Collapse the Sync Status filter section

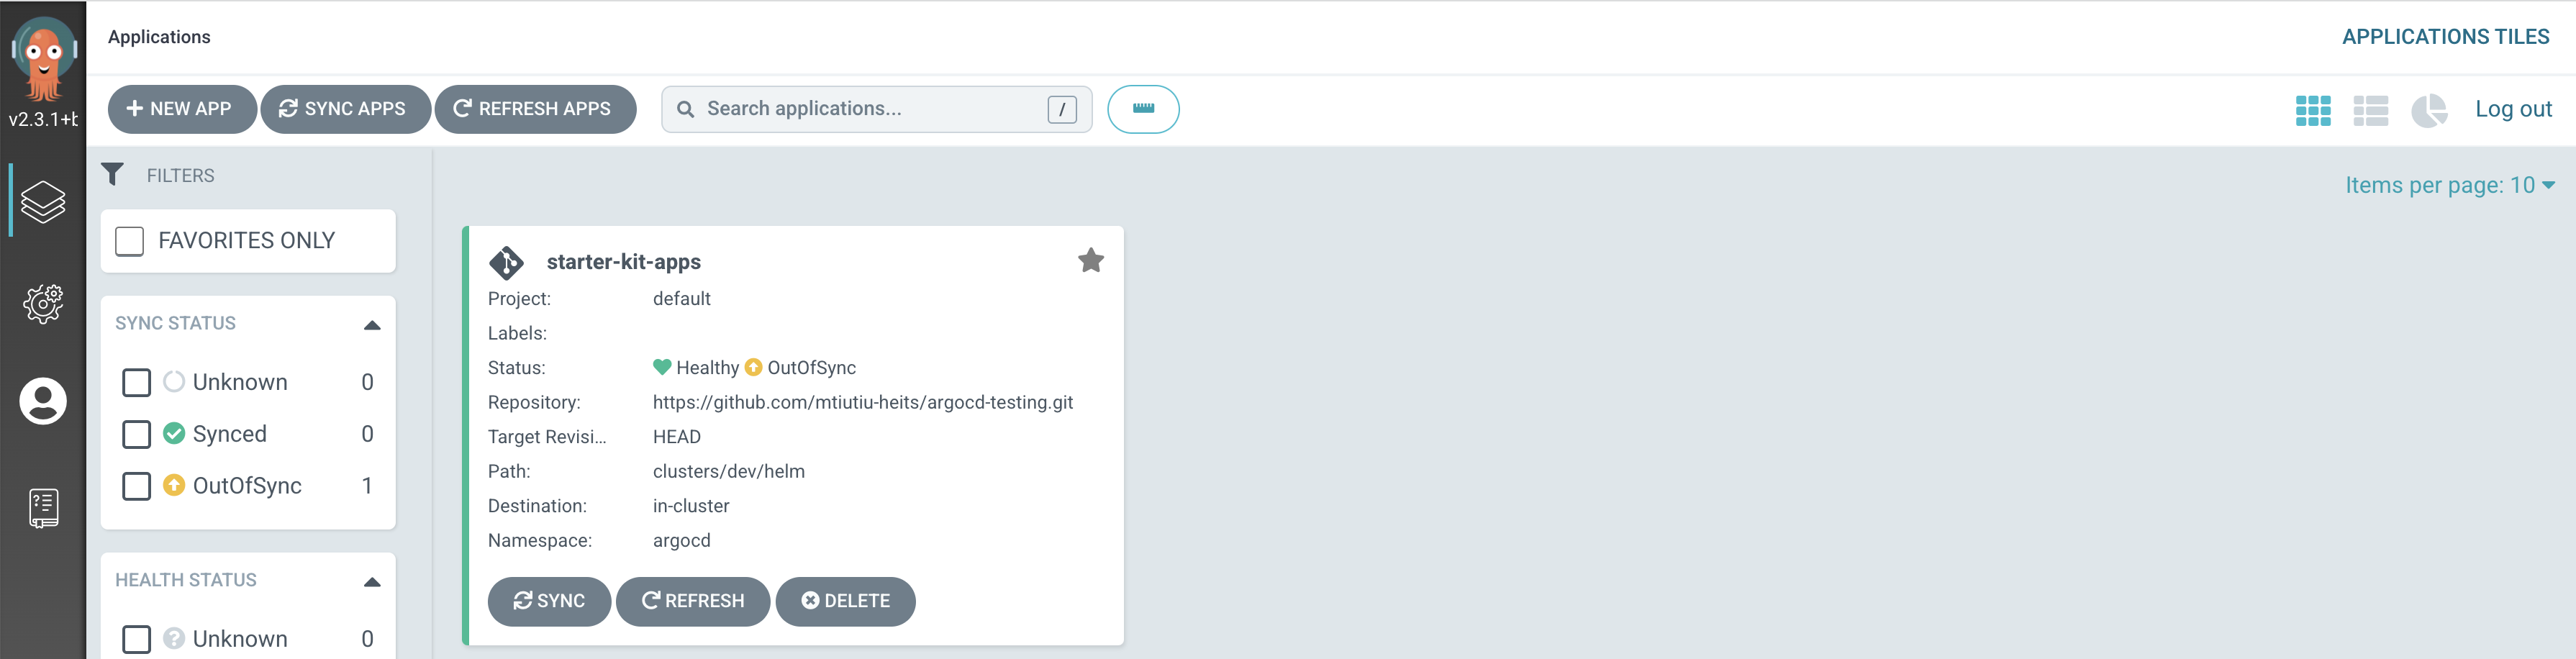[372, 324]
